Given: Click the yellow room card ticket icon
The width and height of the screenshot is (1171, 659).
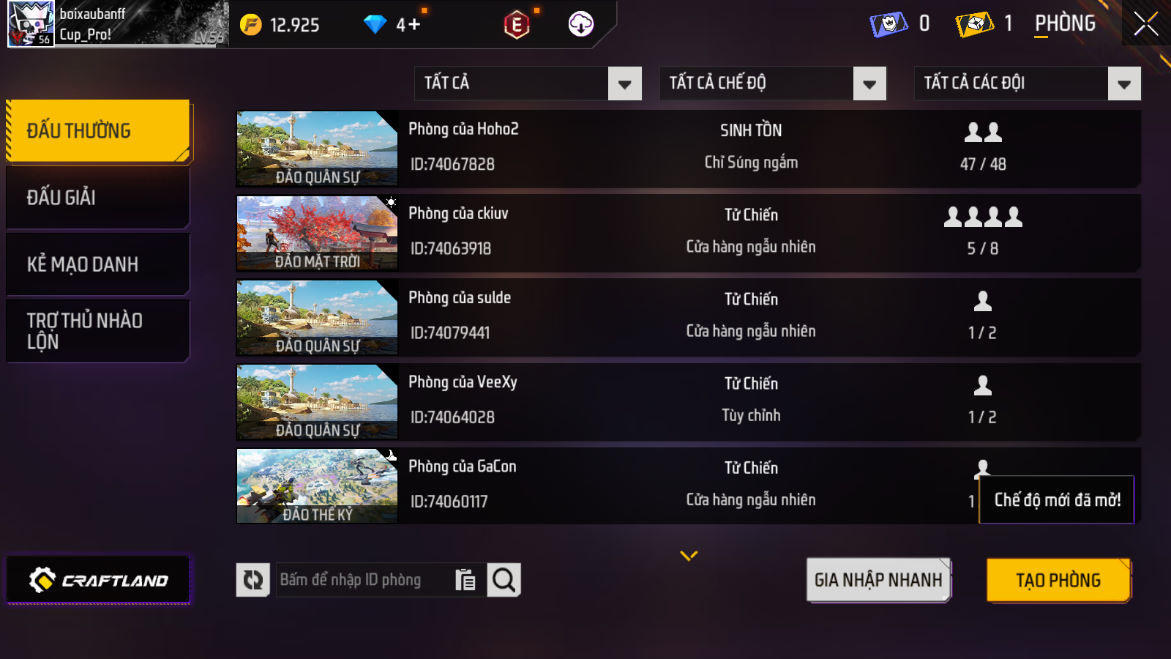Looking at the screenshot, I should pyautogui.click(x=974, y=24).
